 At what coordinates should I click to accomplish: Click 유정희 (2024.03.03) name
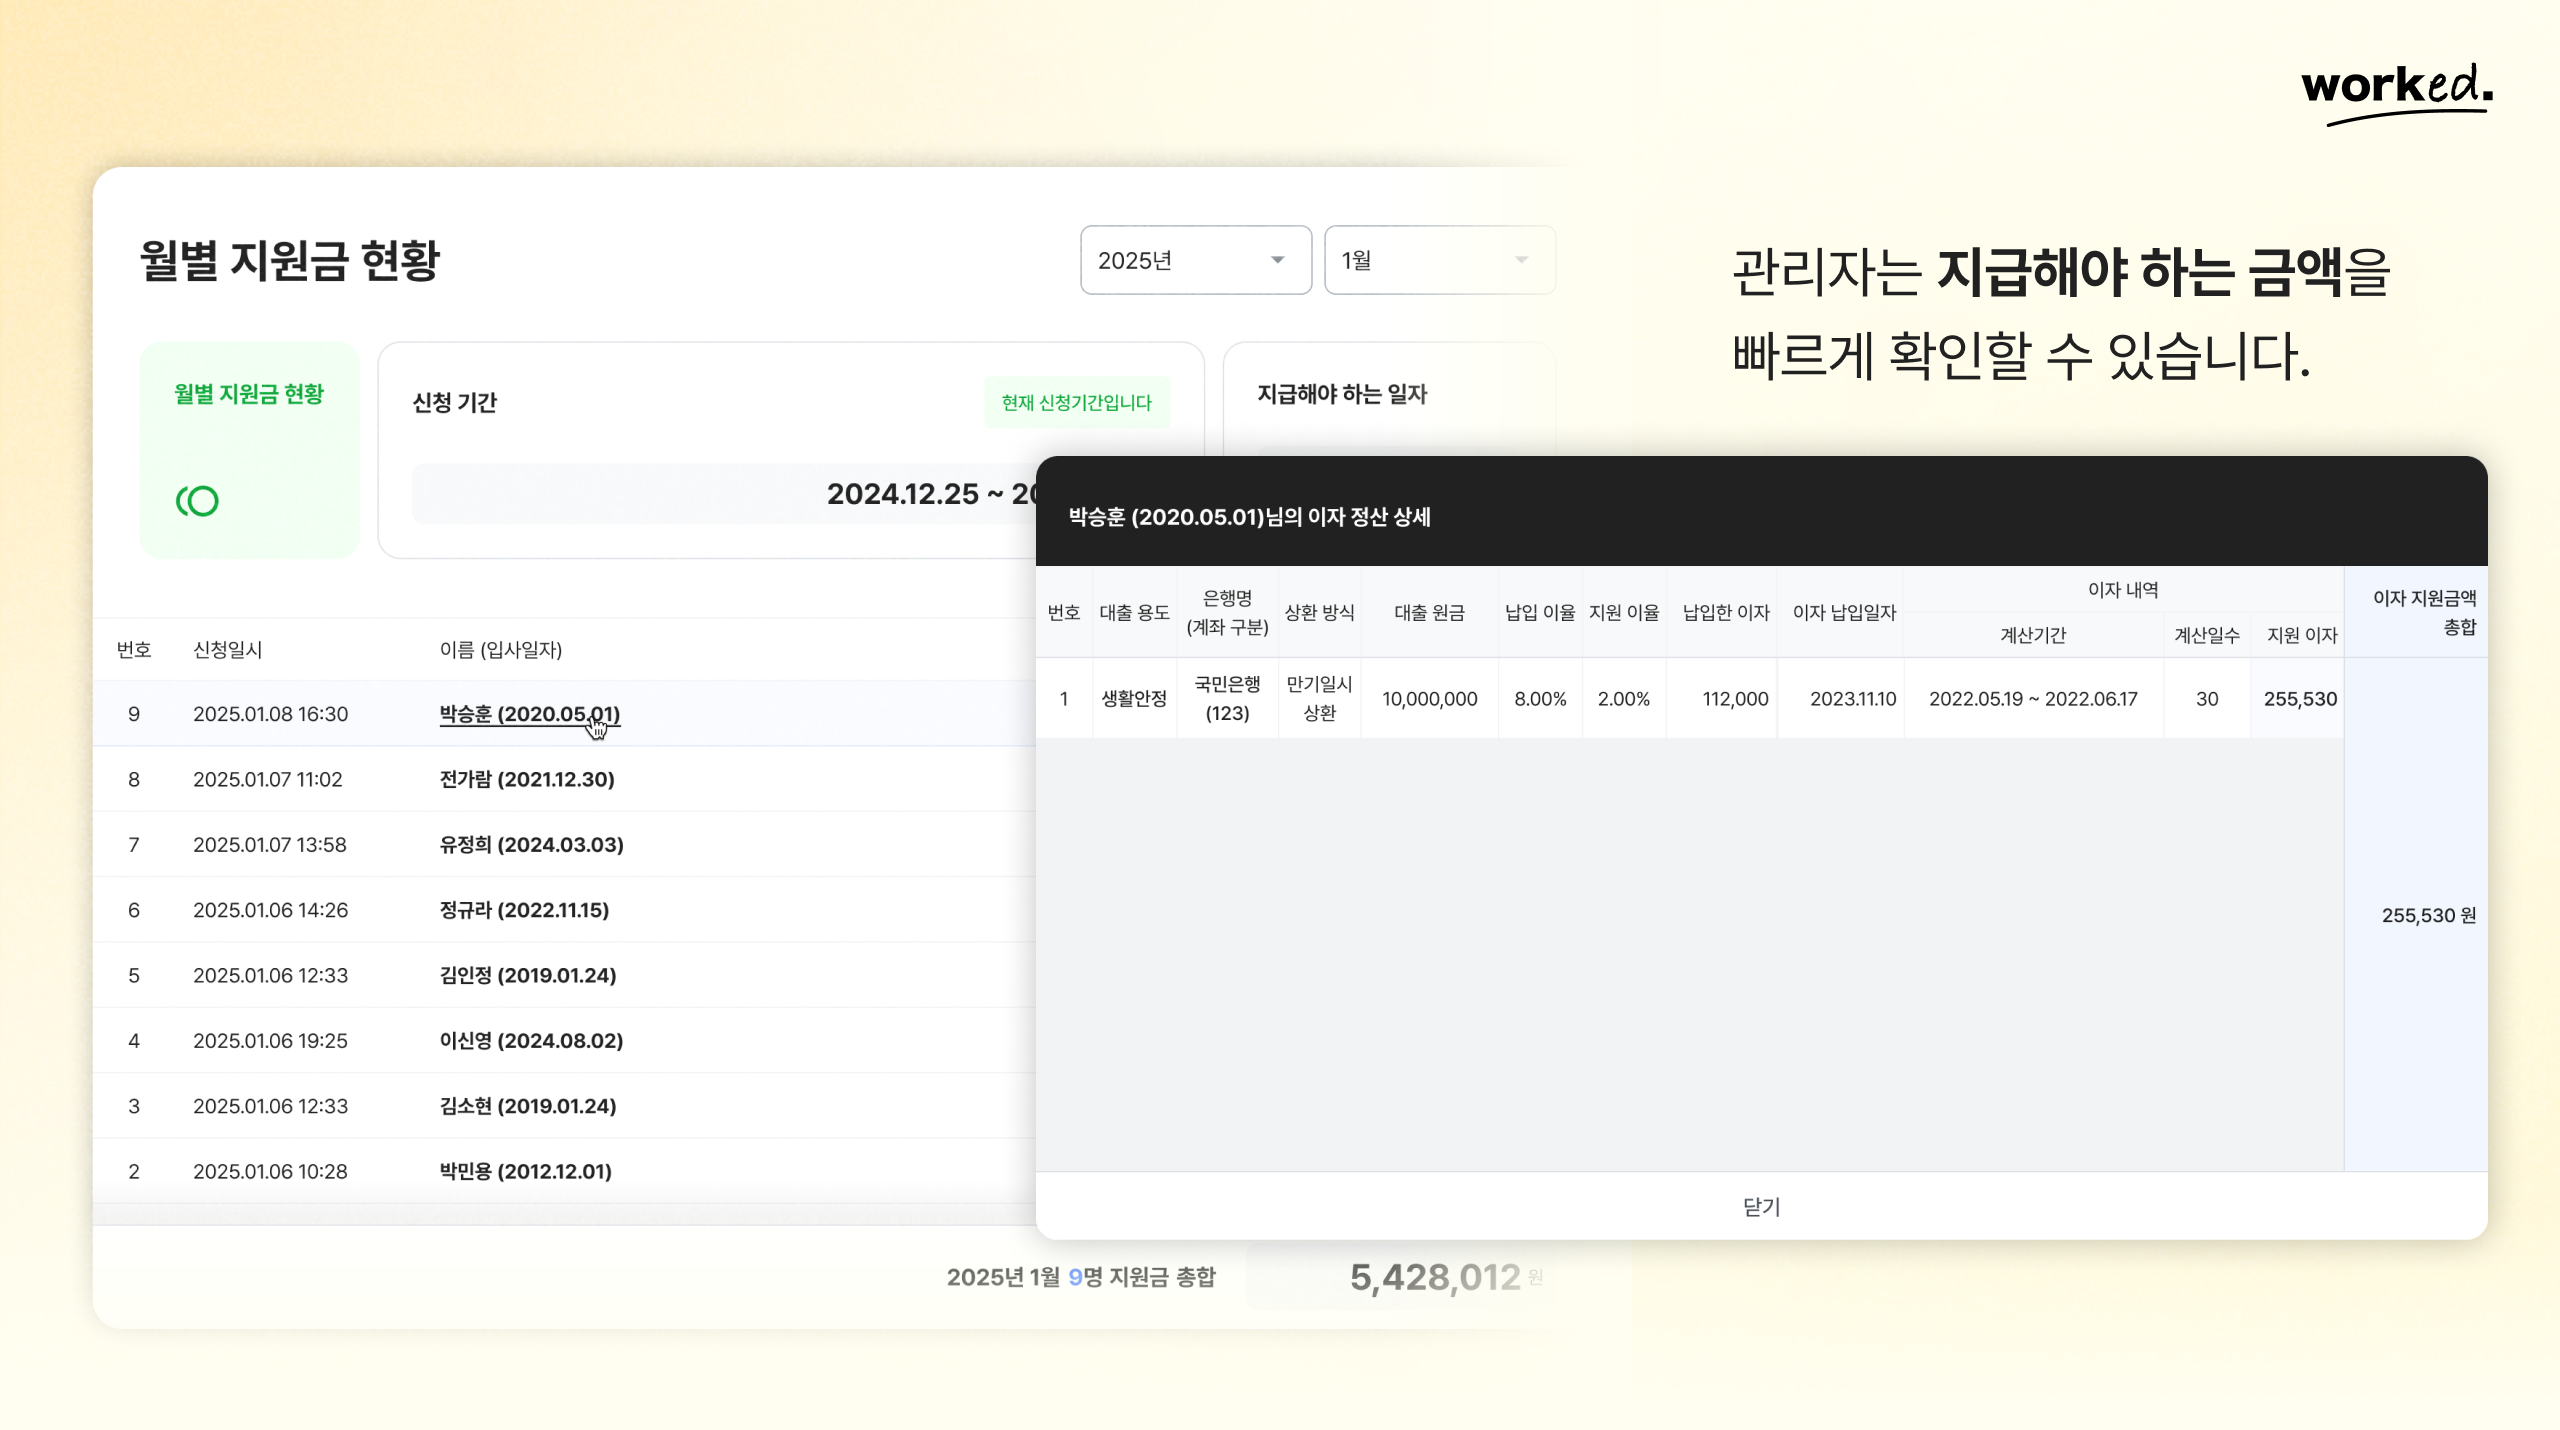(x=531, y=844)
